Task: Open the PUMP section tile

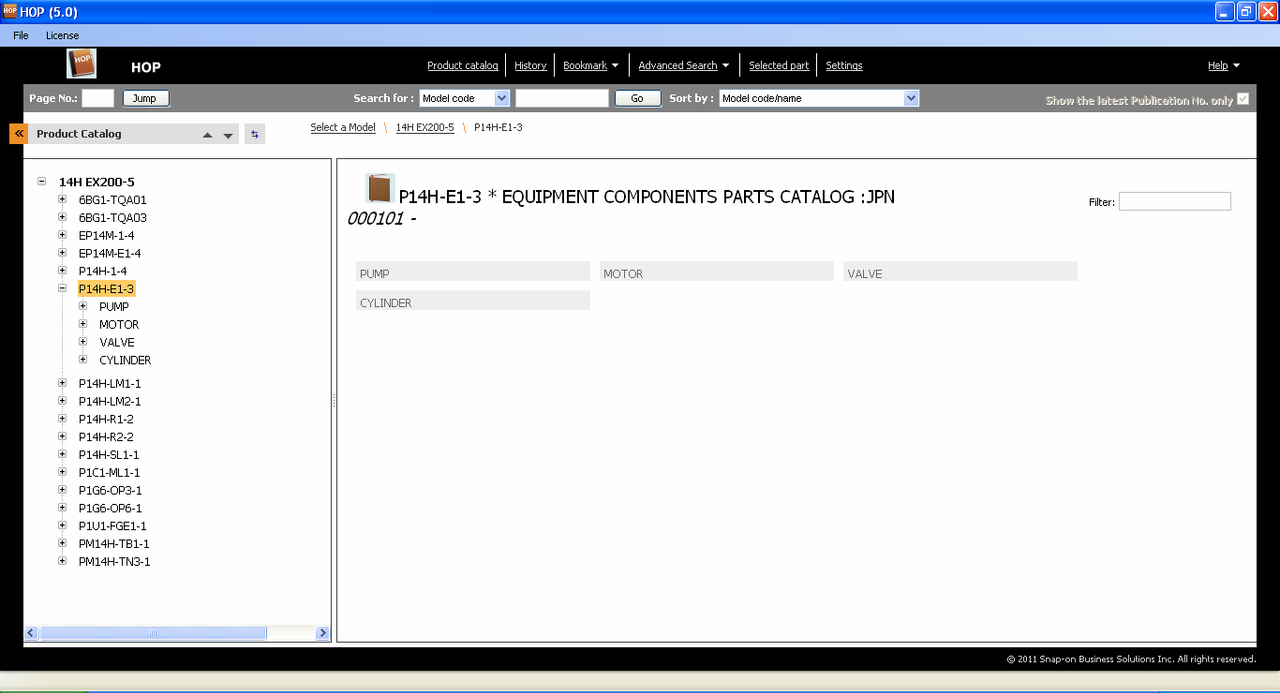Action: 473,272
